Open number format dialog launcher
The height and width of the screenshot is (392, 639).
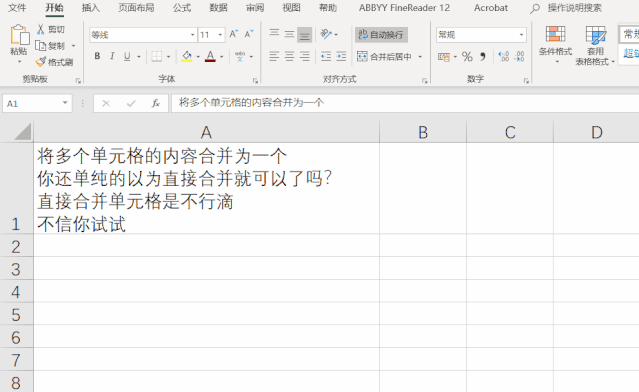click(x=526, y=81)
